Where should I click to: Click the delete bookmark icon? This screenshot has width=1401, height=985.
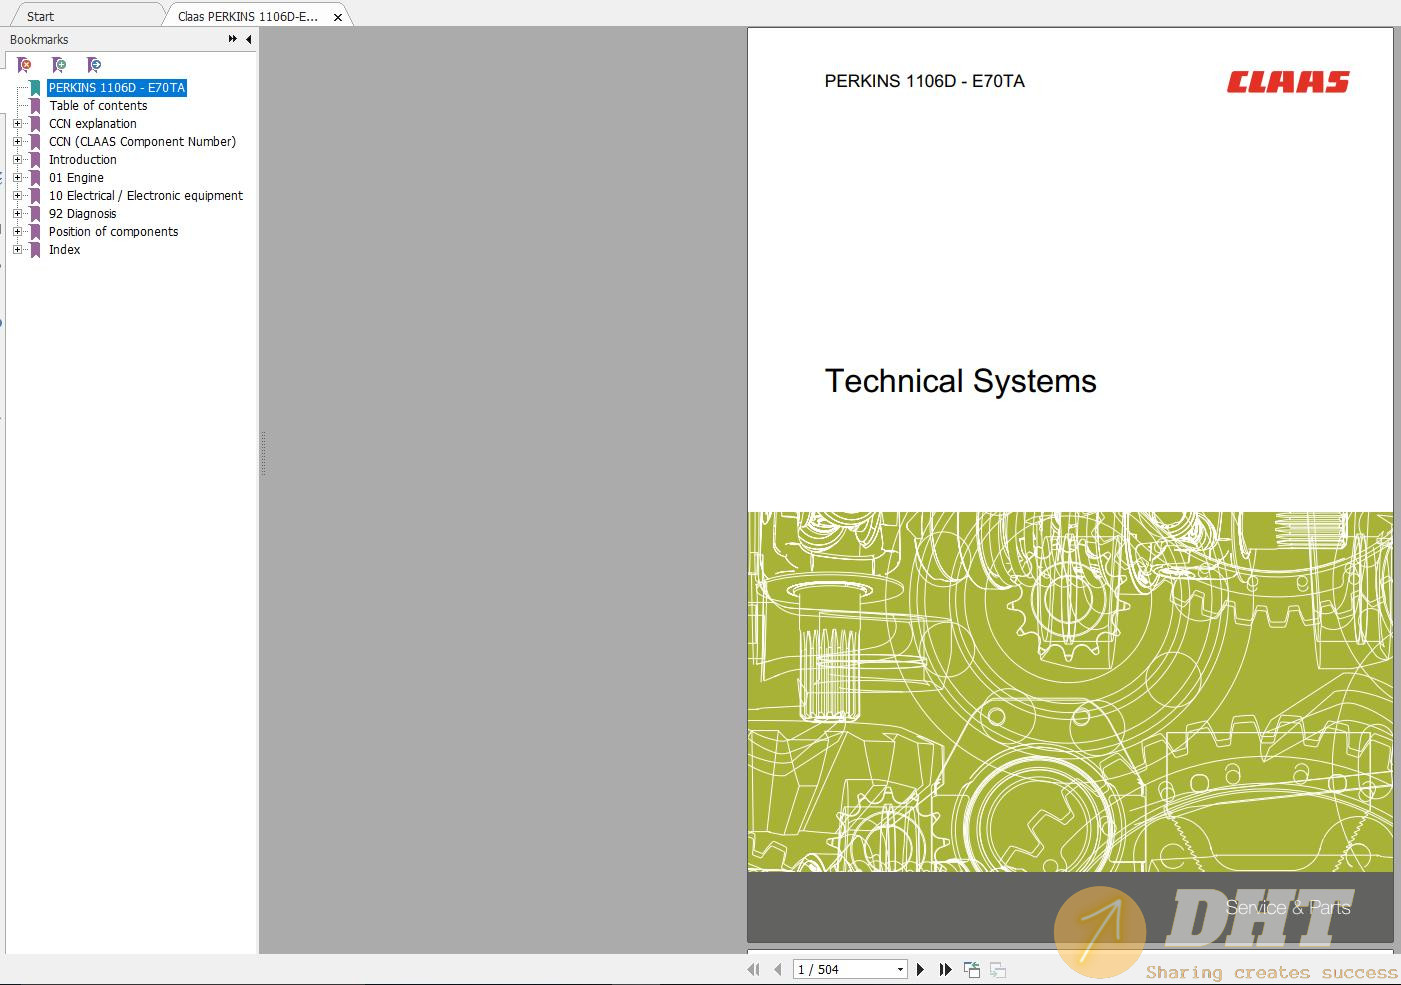point(25,65)
